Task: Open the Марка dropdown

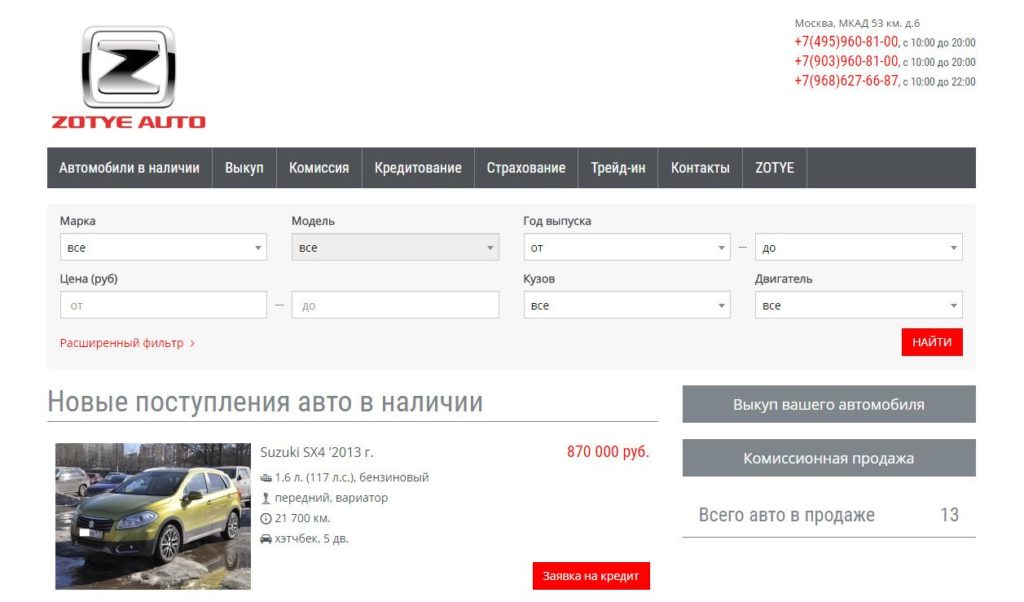Action: point(163,247)
